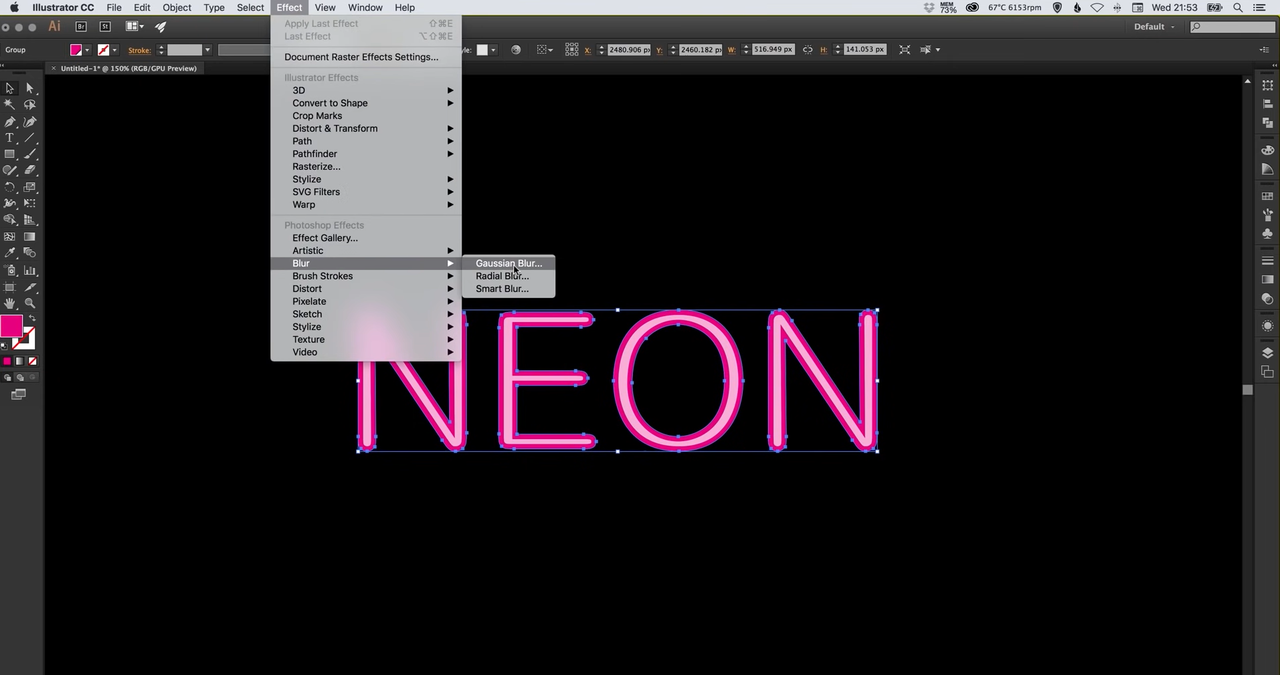
Task: Select the Type tool
Action: pyautogui.click(x=10, y=138)
